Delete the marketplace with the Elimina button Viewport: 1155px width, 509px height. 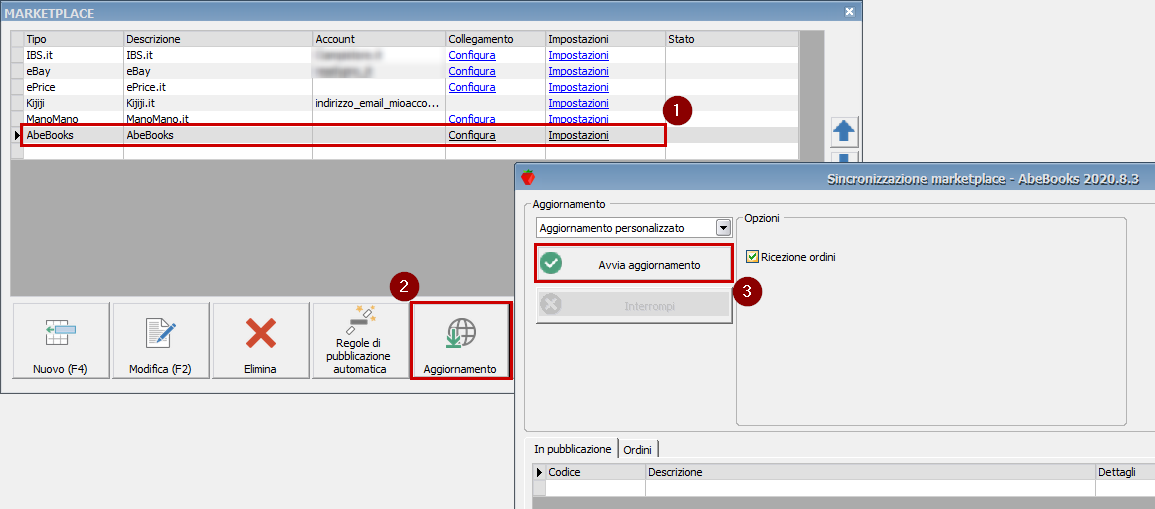(260, 341)
